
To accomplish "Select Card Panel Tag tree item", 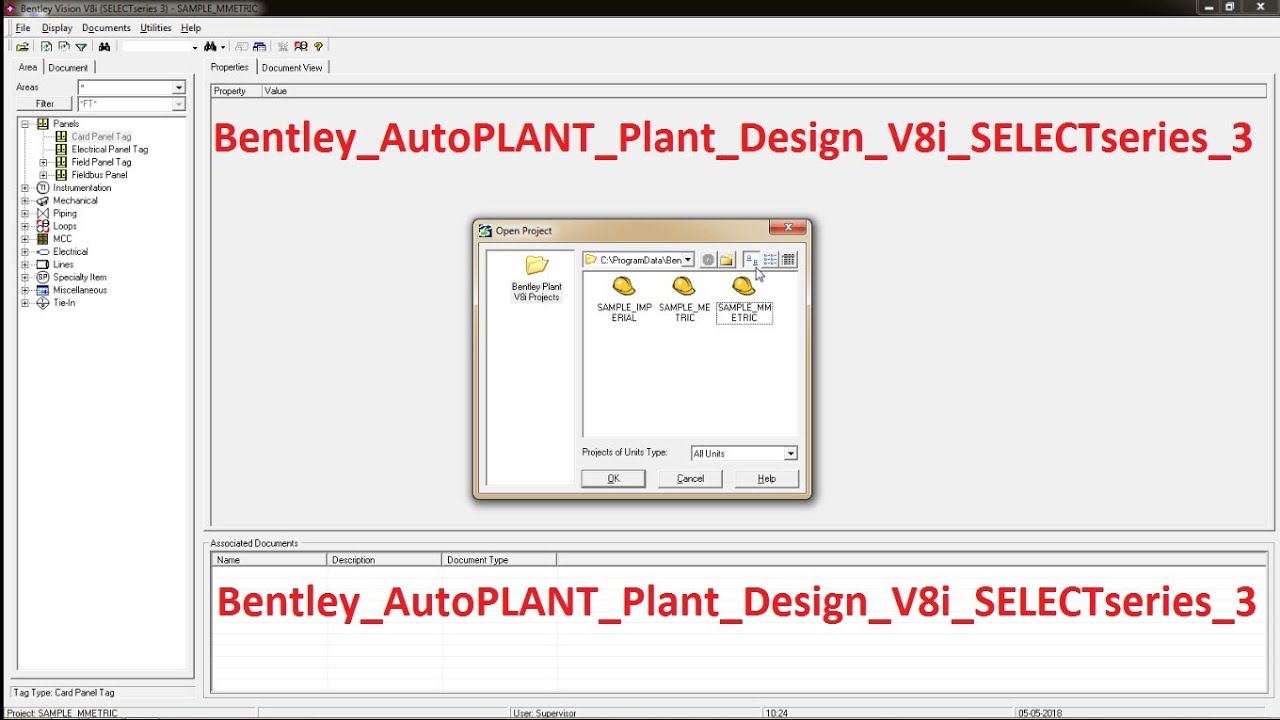I will [x=101, y=137].
